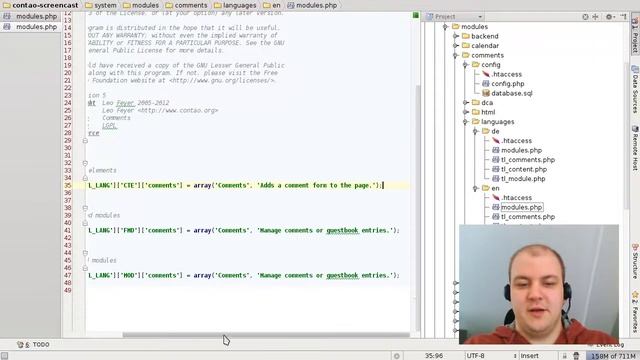Click the Hector inspector icon in status bar

click(x=576, y=356)
